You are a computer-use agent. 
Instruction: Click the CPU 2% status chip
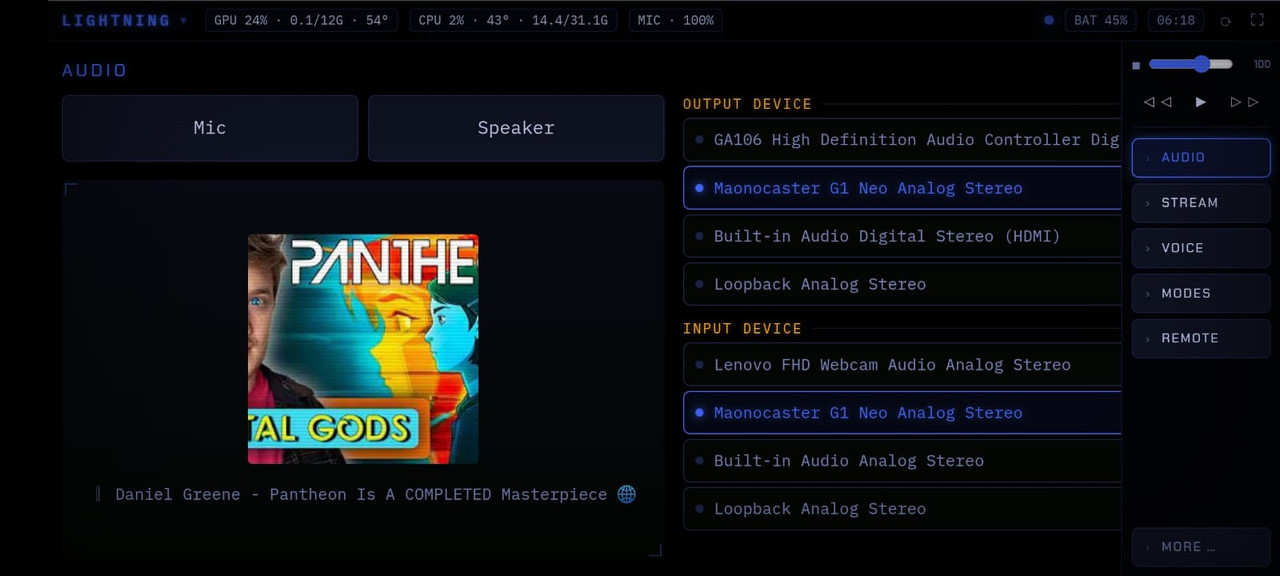514,20
